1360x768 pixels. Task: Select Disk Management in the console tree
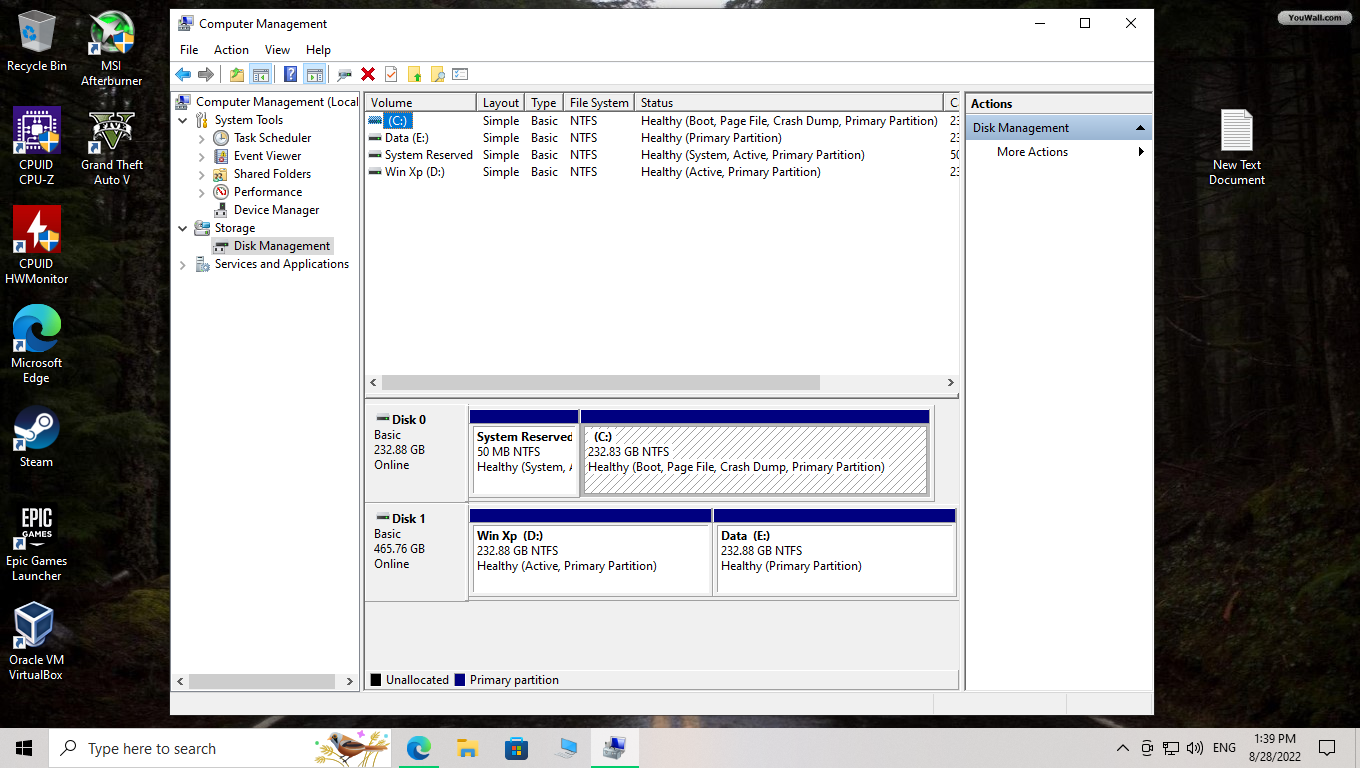pos(271,246)
